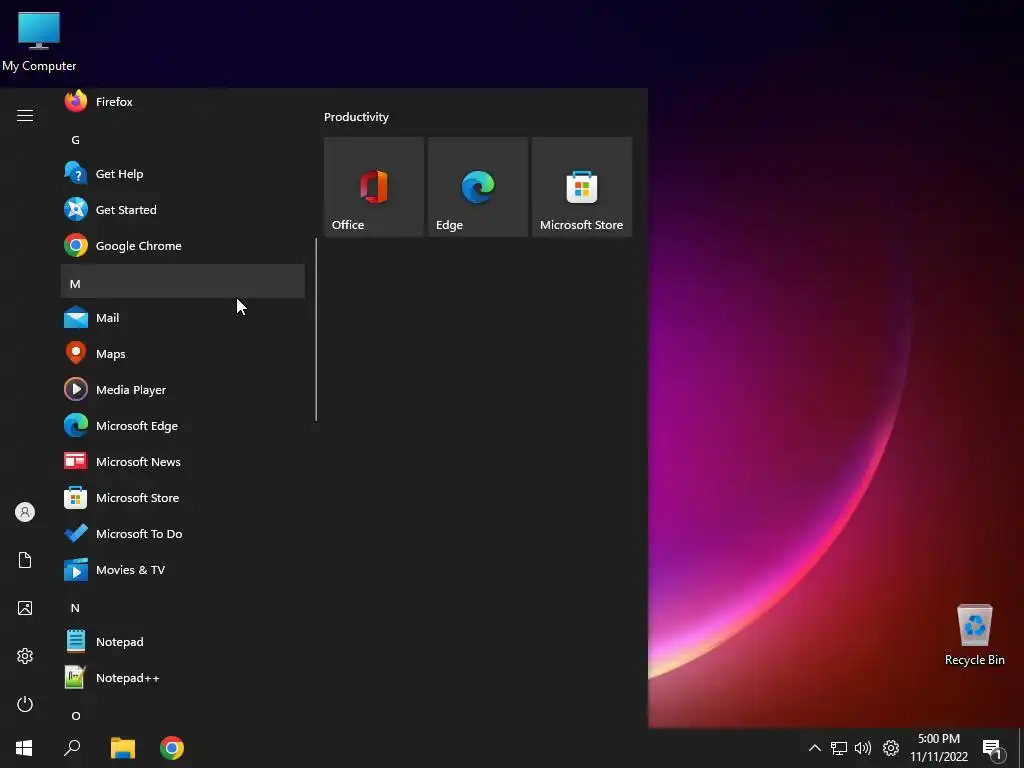Open the Mail app
1024x768 pixels.
tap(183, 318)
